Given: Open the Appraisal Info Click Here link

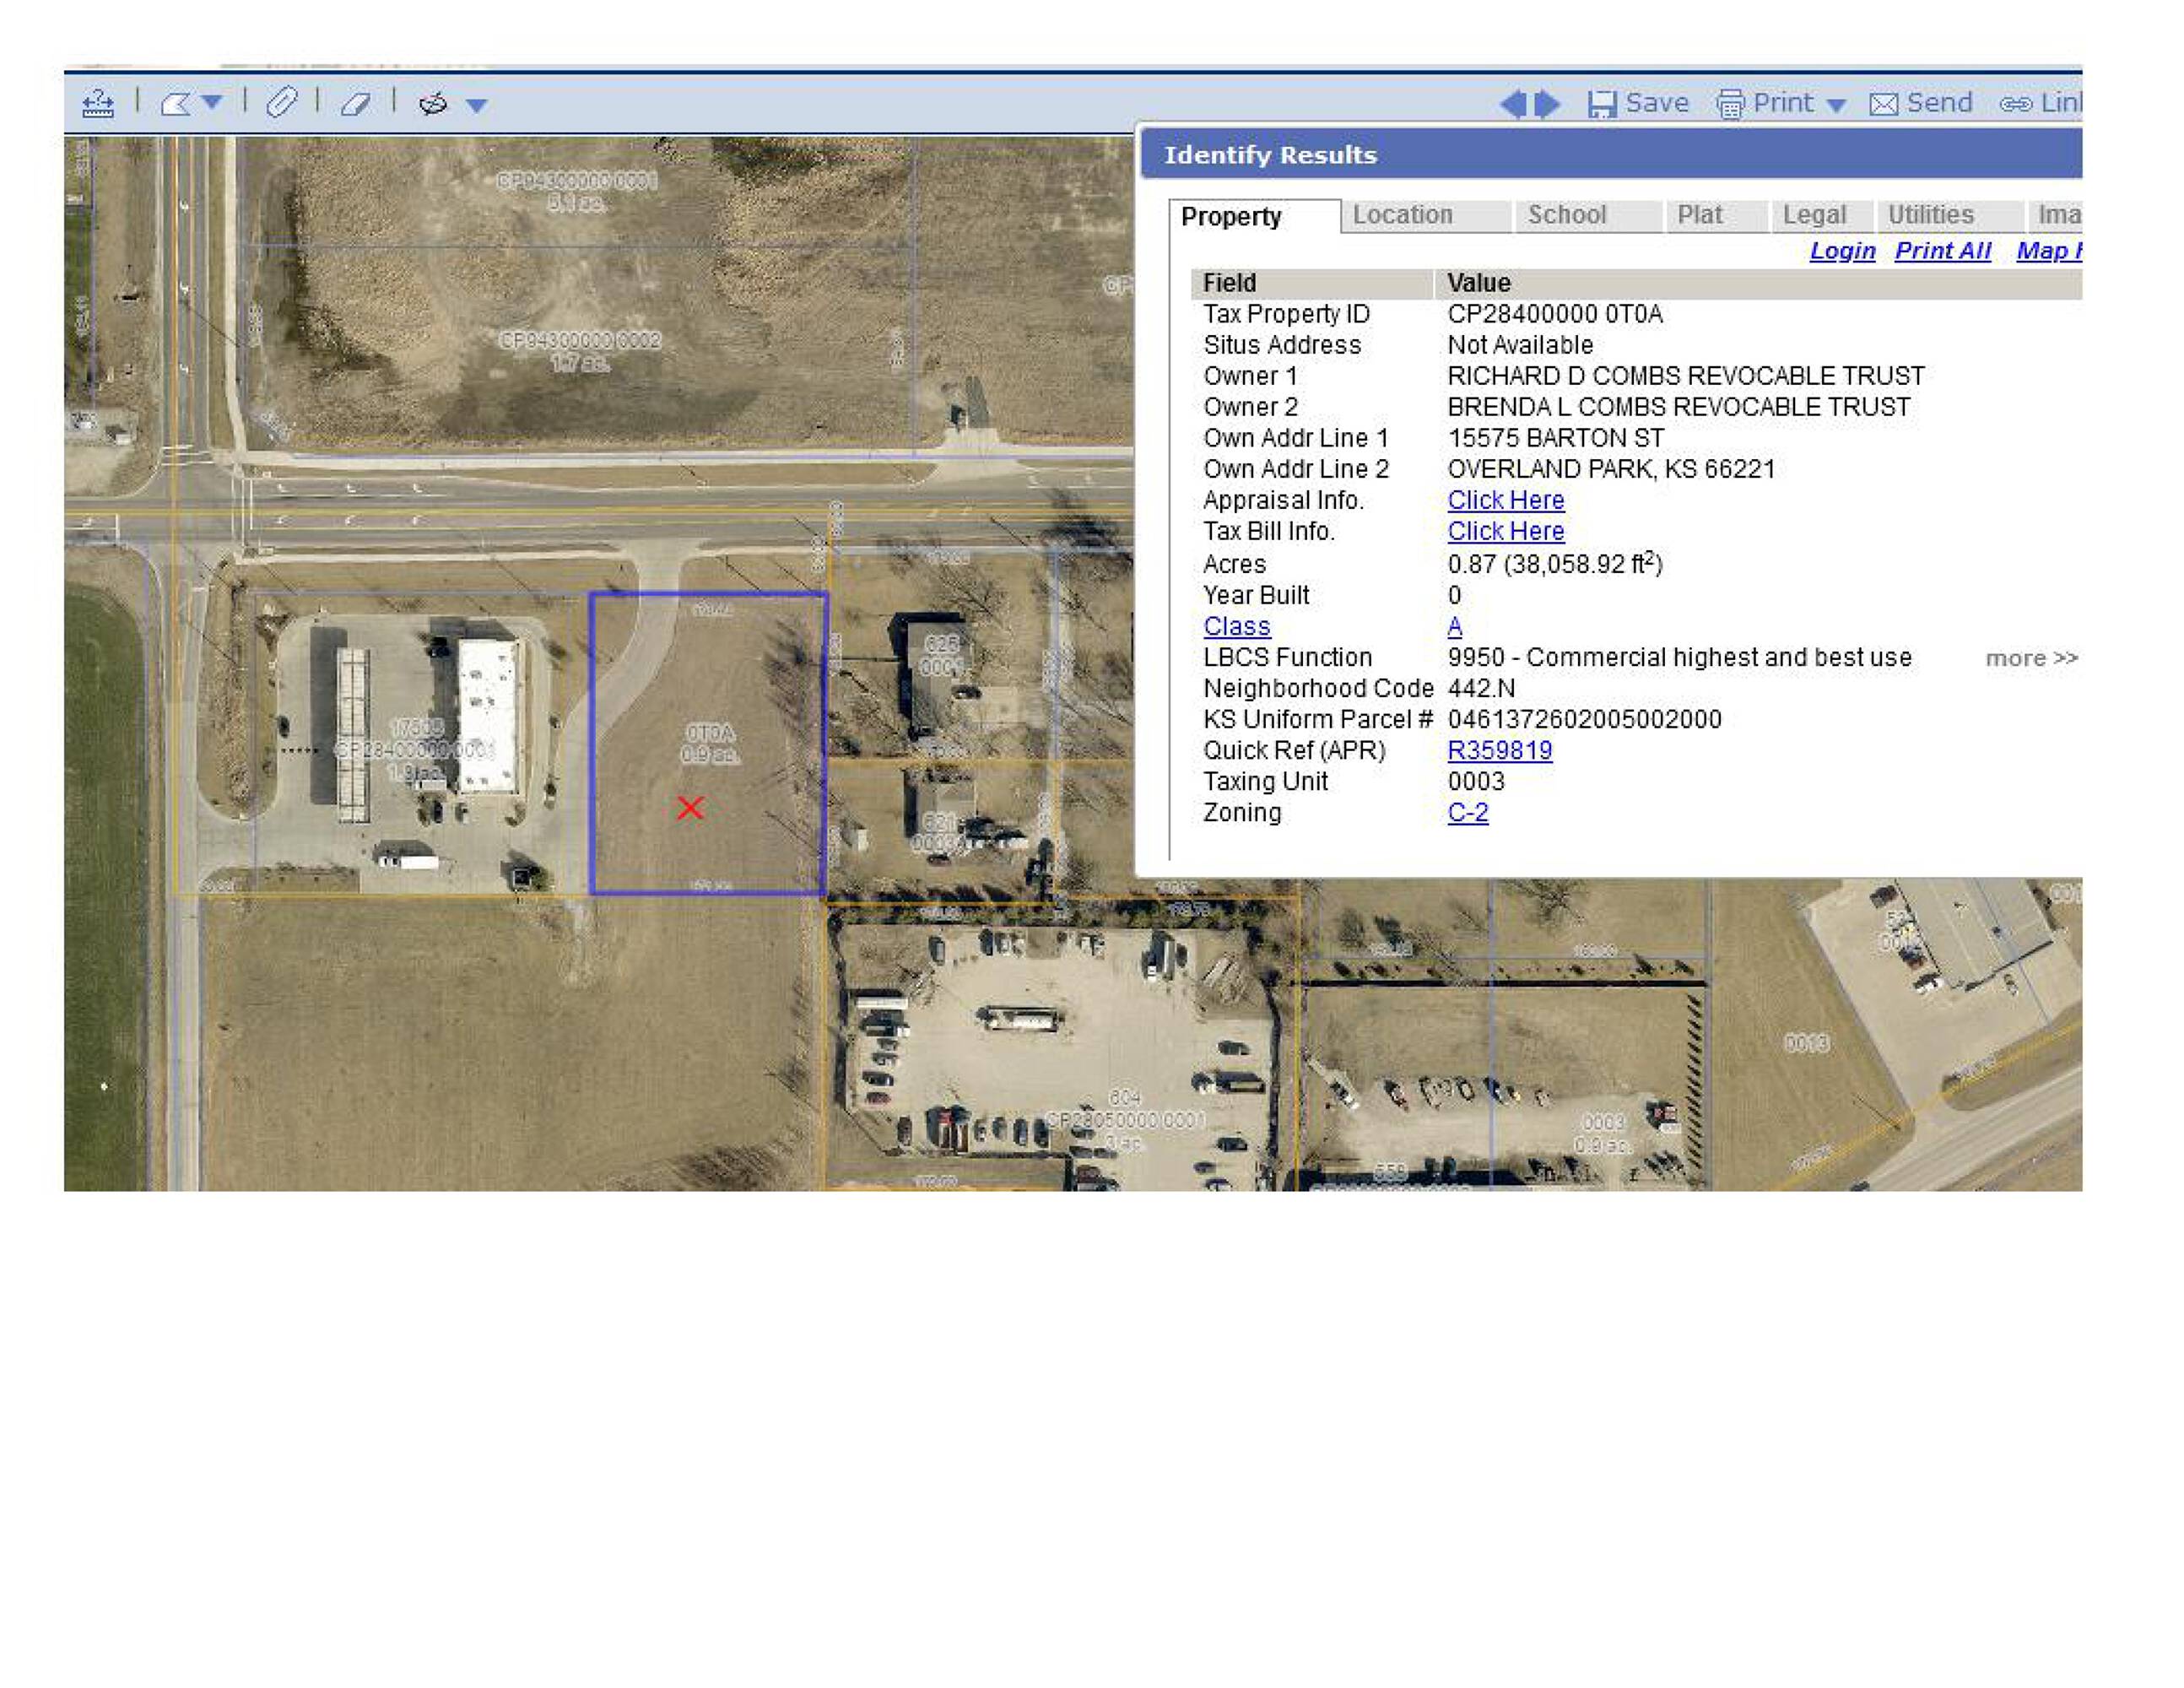Looking at the screenshot, I should [x=1505, y=500].
